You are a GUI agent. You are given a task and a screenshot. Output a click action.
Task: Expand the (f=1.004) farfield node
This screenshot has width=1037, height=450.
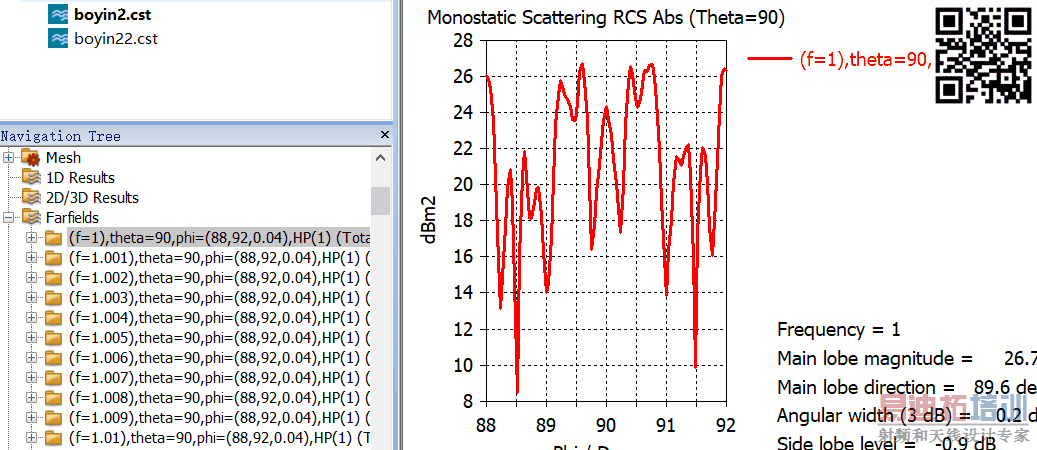[x=31, y=318]
